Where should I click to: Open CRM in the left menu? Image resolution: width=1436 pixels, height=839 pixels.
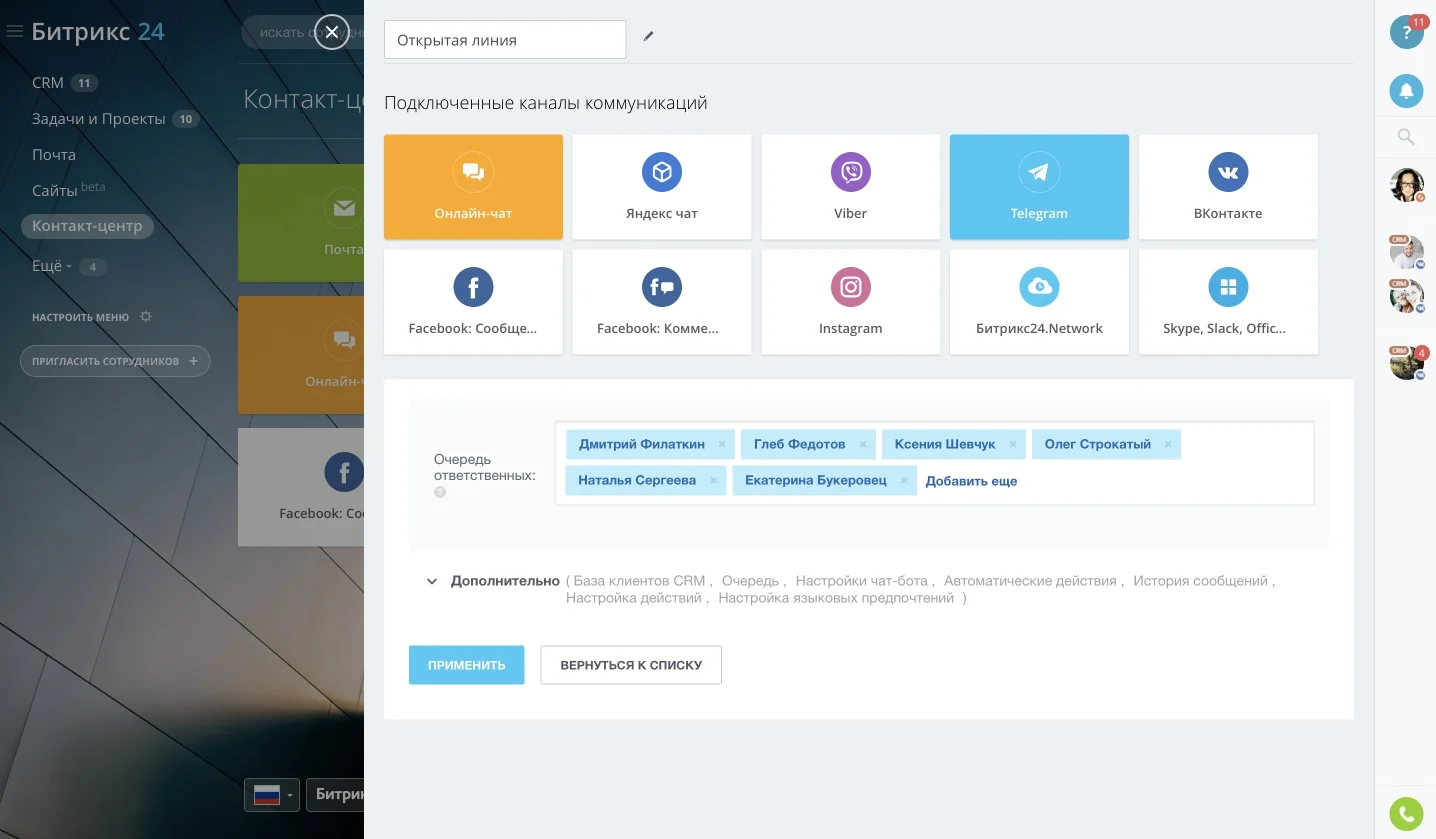[48, 83]
